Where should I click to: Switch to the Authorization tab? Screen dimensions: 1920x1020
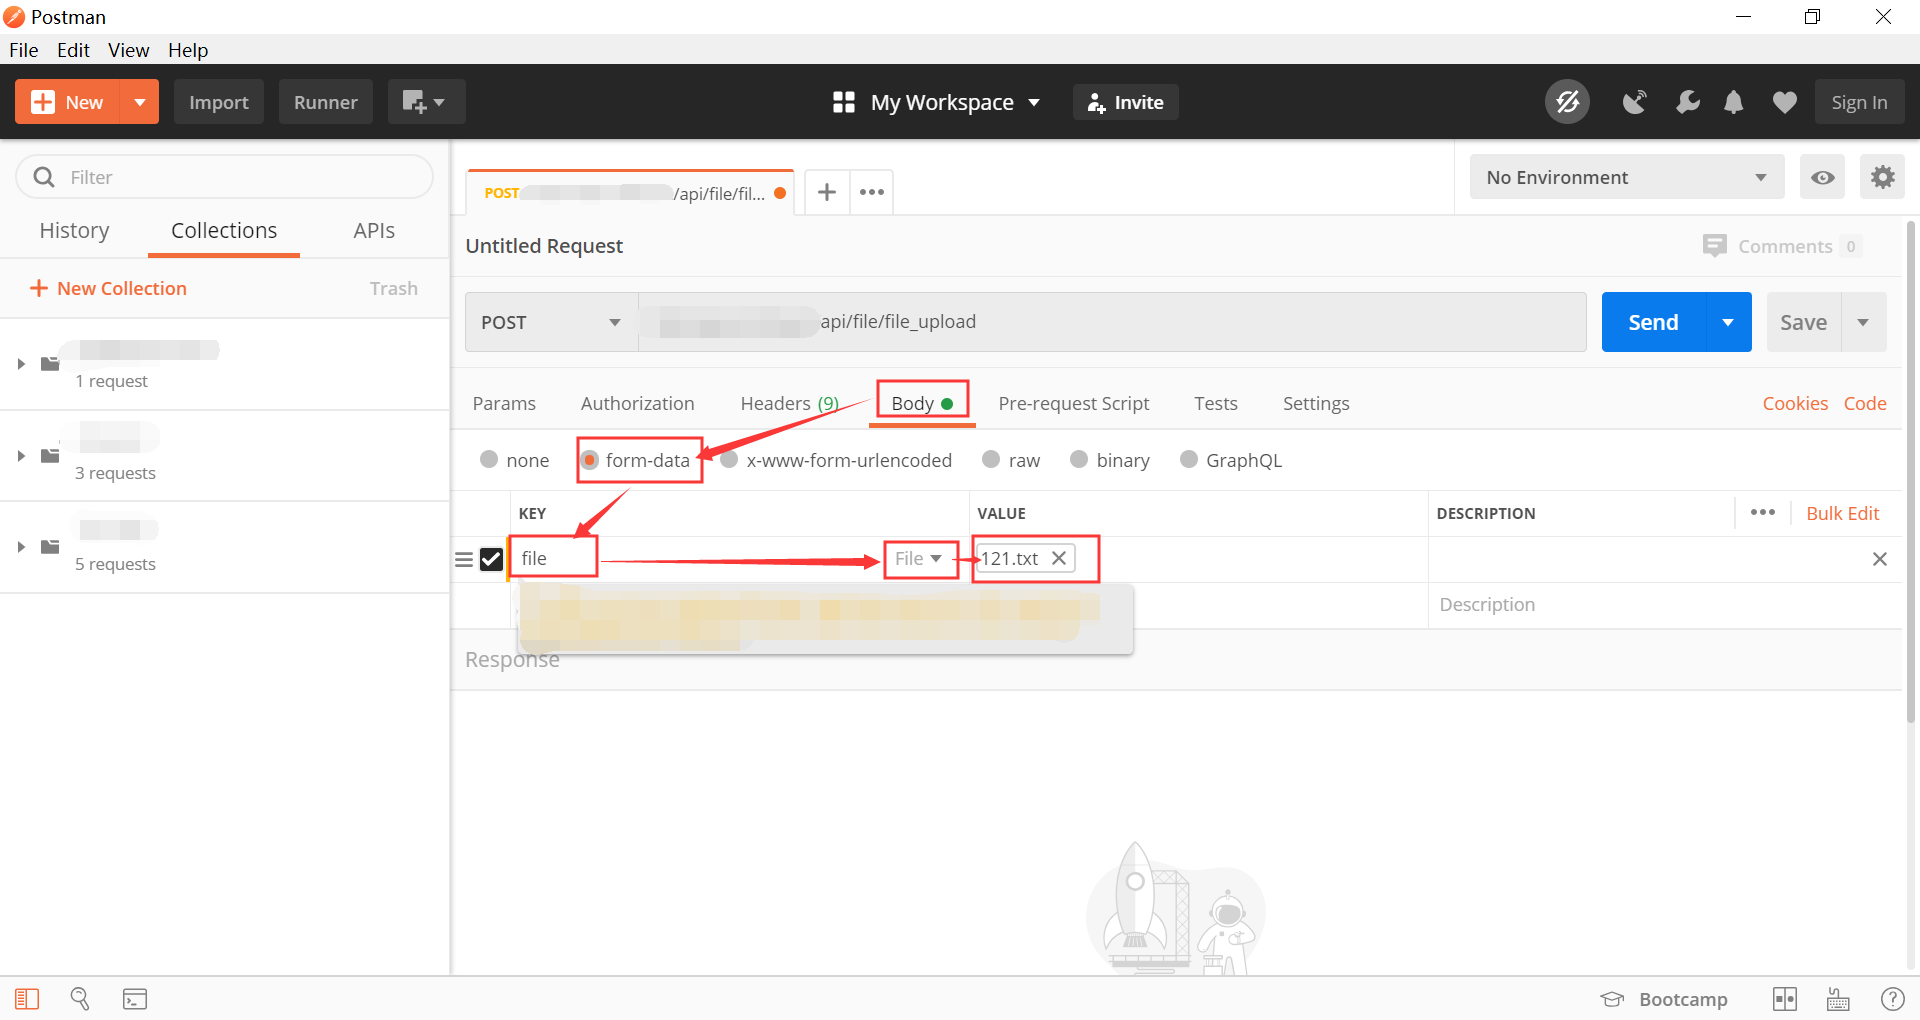(x=638, y=403)
